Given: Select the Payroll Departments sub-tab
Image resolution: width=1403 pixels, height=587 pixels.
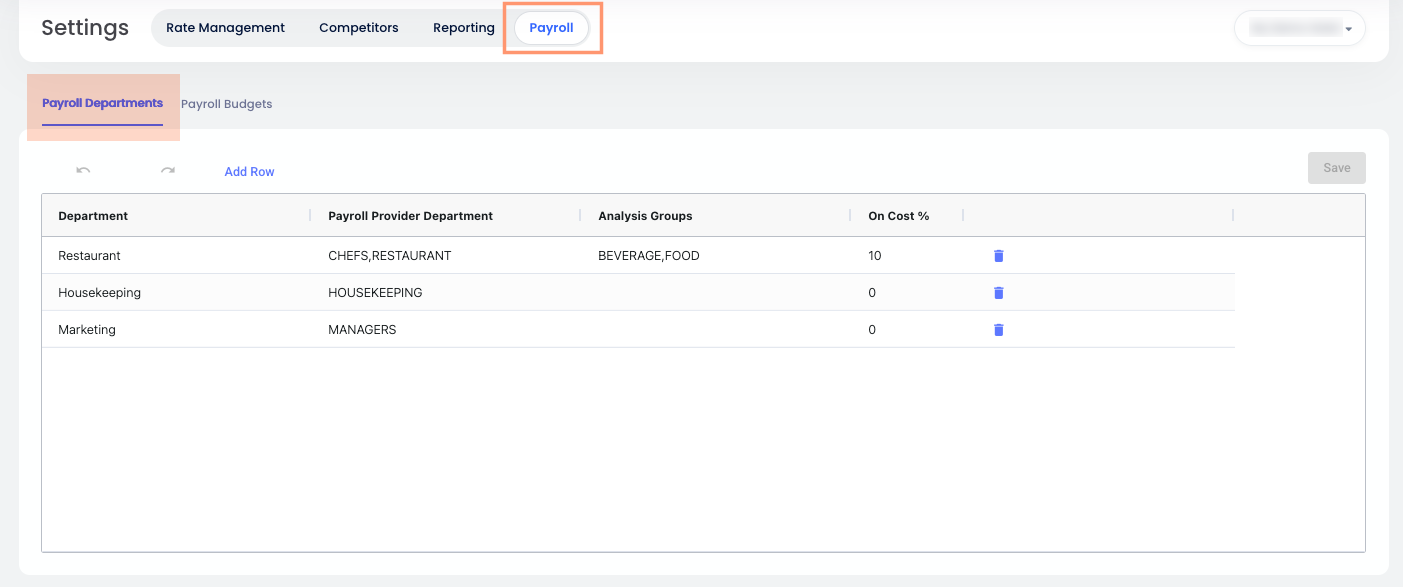Looking at the screenshot, I should tap(102, 104).
